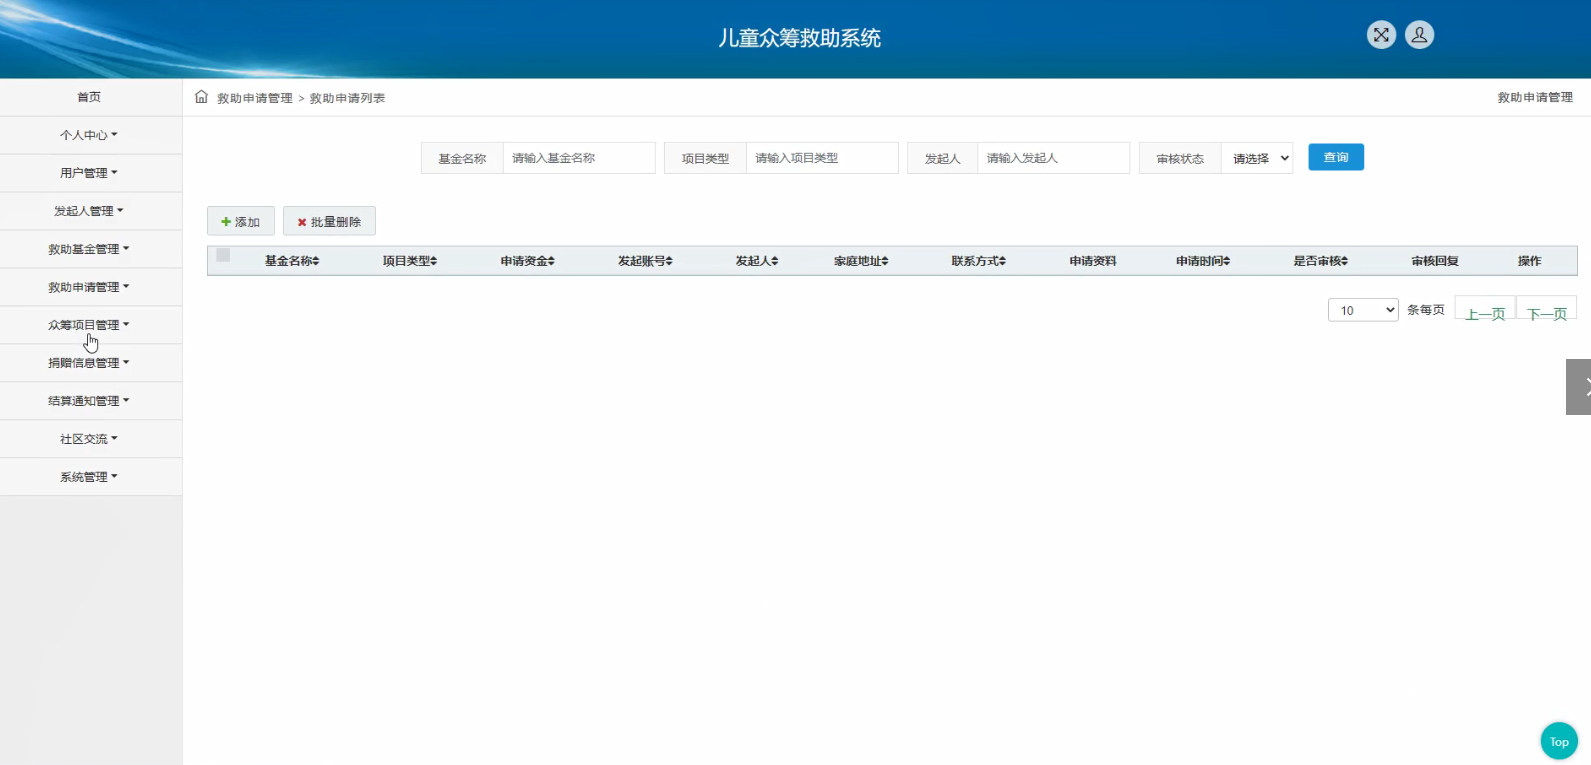Open the rows-per-page dropdown showing 10
Screen dimensions: 1591x765
coord(1363,310)
